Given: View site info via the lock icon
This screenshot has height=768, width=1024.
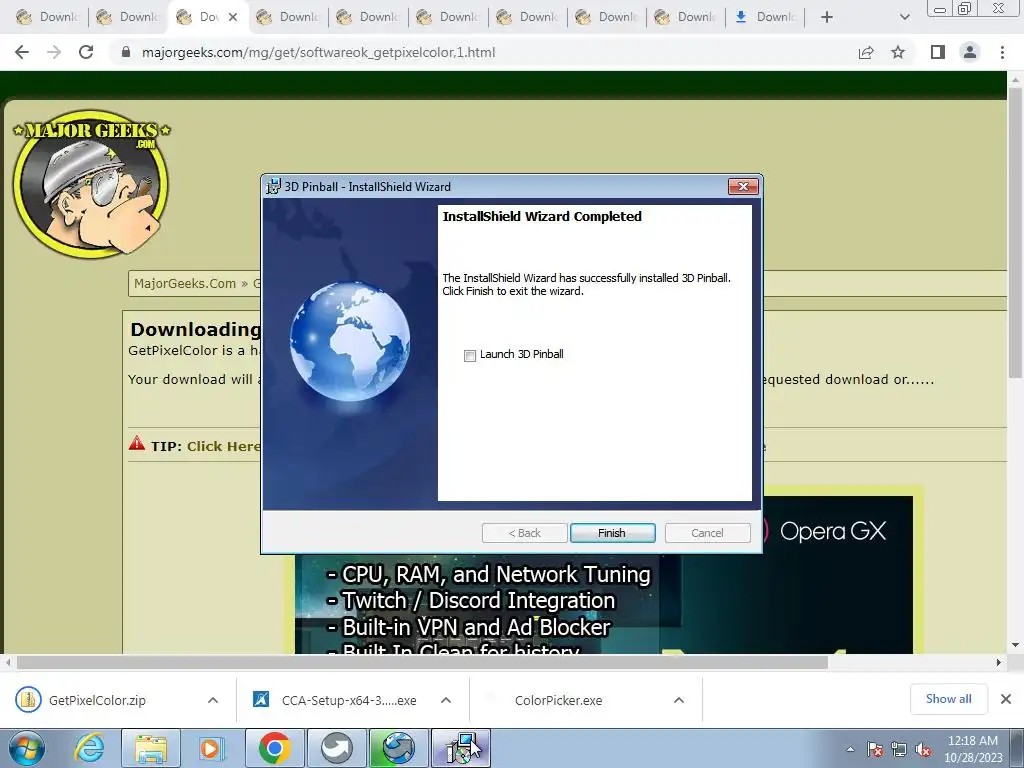Looking at the screenshot, I should tap(126, 52).
